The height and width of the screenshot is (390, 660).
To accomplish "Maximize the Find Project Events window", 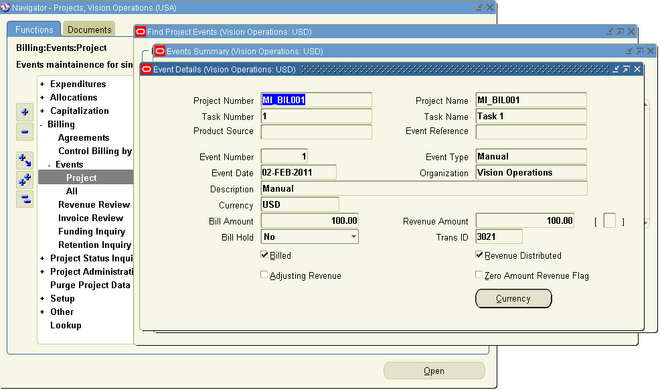I will [620, 32].
